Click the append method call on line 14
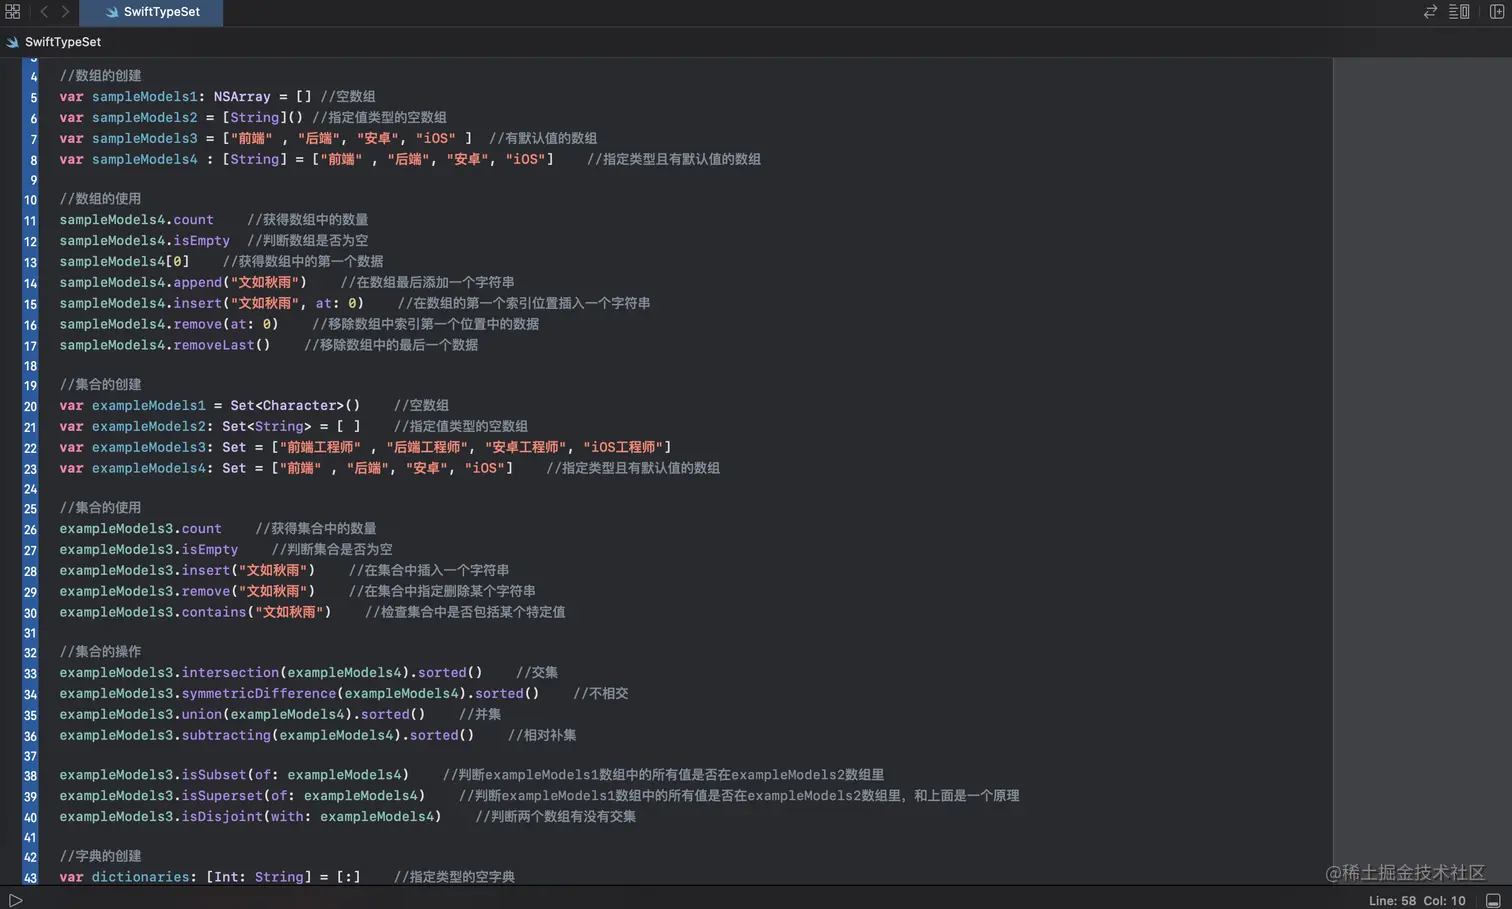1512x909 pixels. pyautogui.click(x=198, y=283)
